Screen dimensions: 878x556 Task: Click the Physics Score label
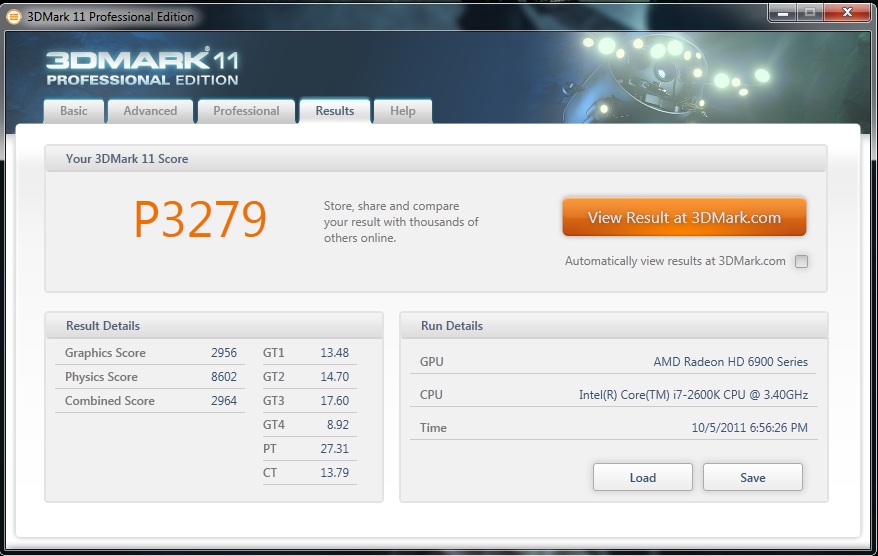[x=101, y=377]
